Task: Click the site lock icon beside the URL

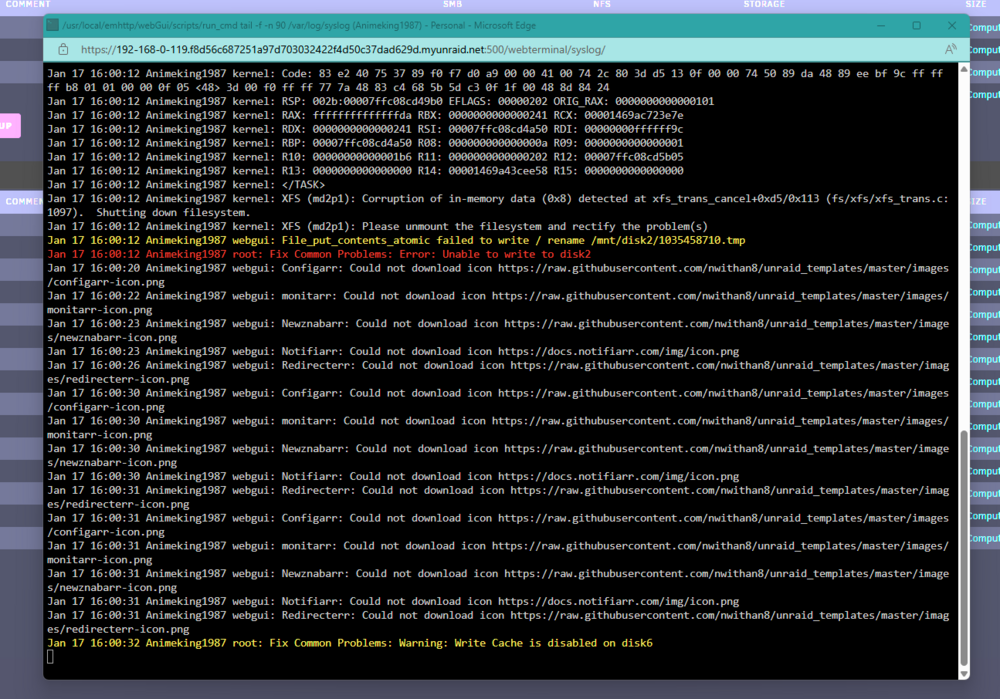Action: pyautogui.click(x=63, y=49)
